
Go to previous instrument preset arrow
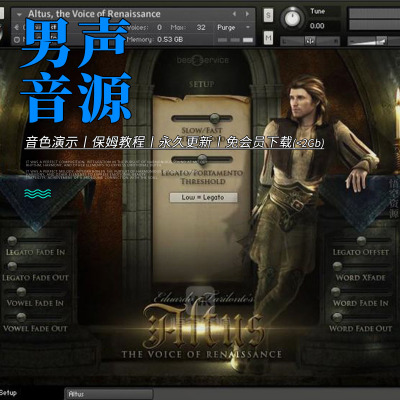click(234, 14)
